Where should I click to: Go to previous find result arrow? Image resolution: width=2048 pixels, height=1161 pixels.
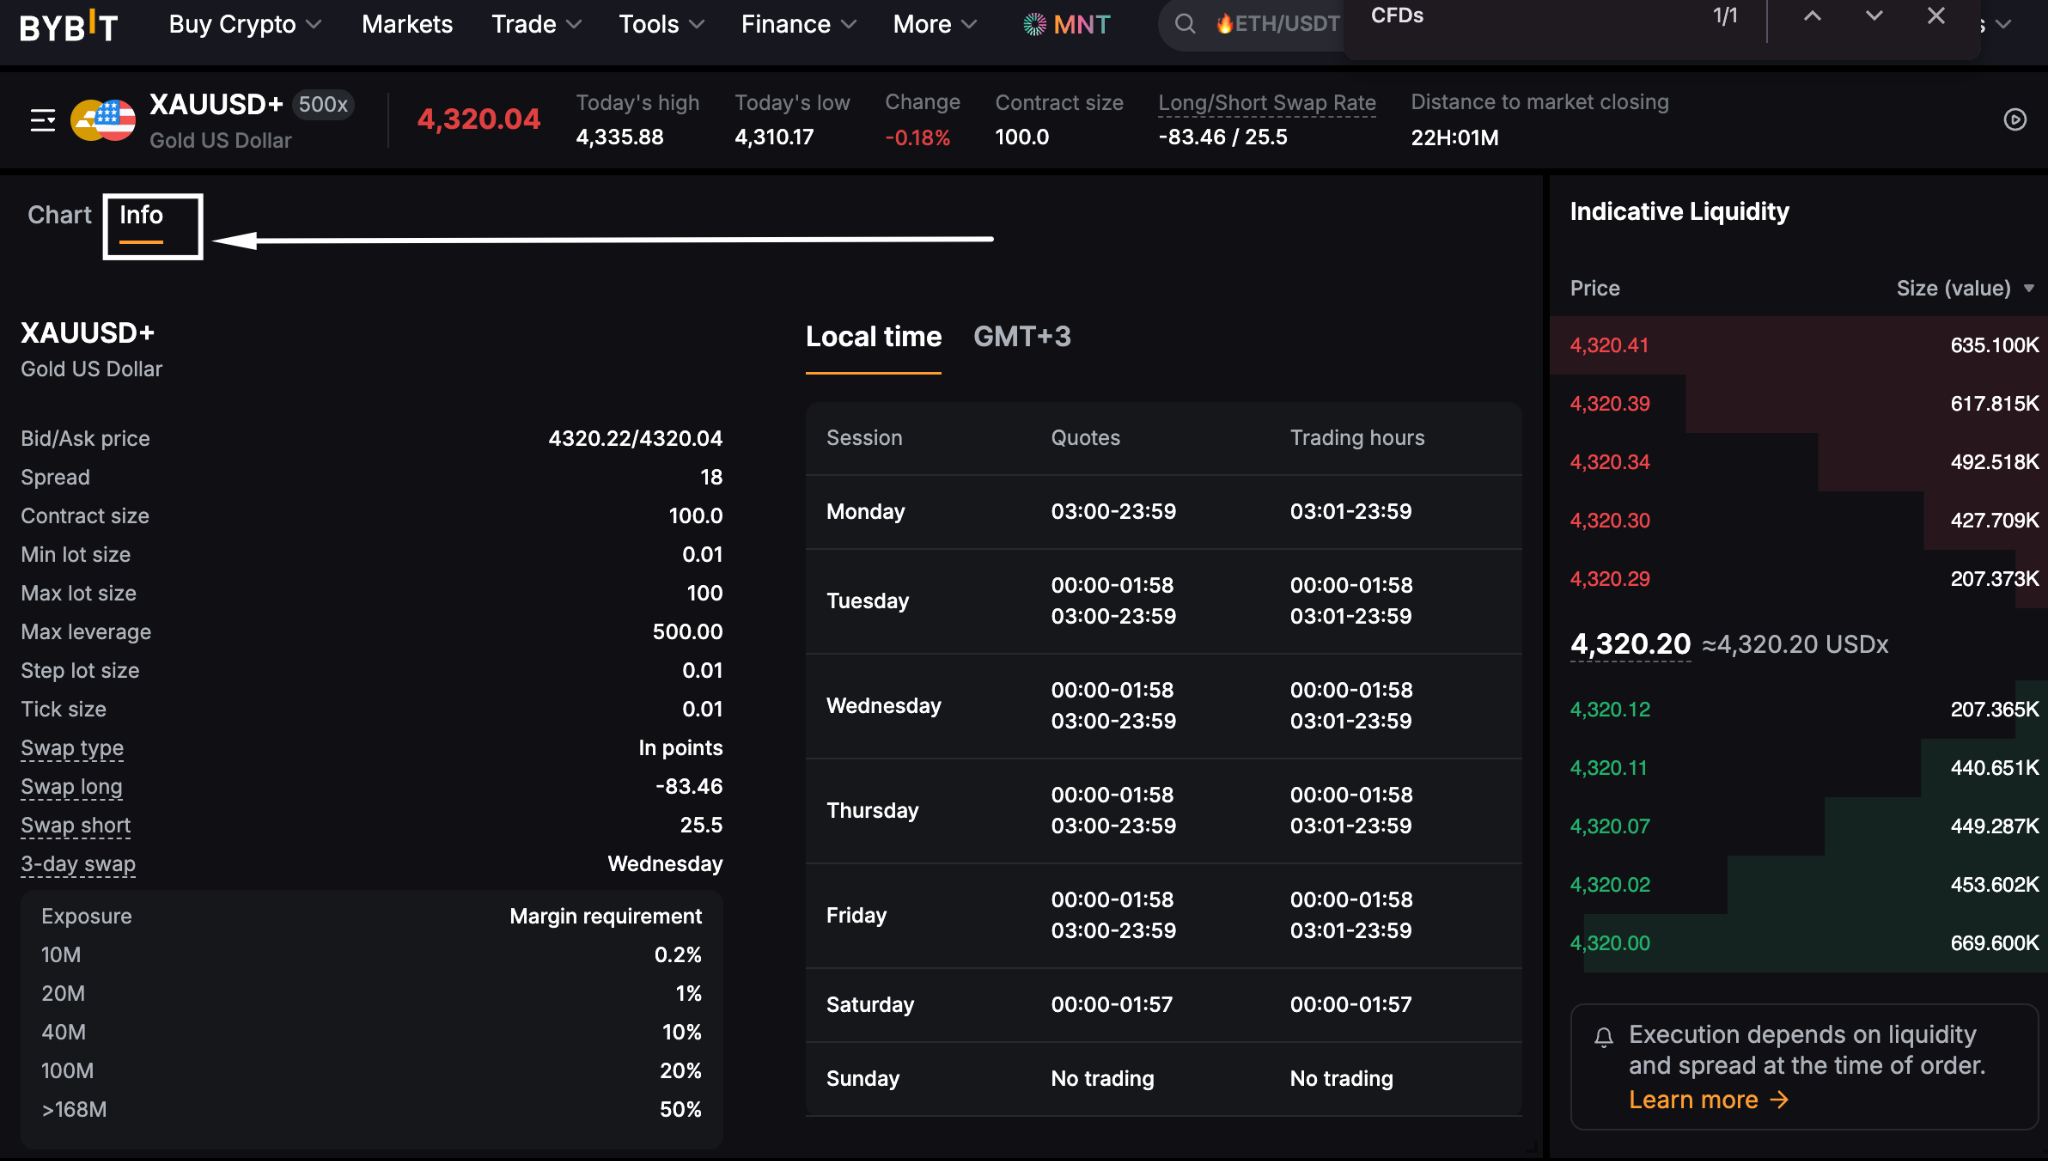1812,16
